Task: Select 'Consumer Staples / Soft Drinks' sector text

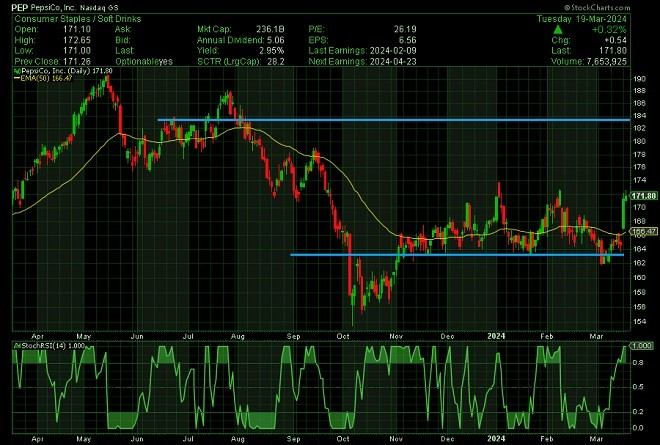Action: [x=78, y=19]
